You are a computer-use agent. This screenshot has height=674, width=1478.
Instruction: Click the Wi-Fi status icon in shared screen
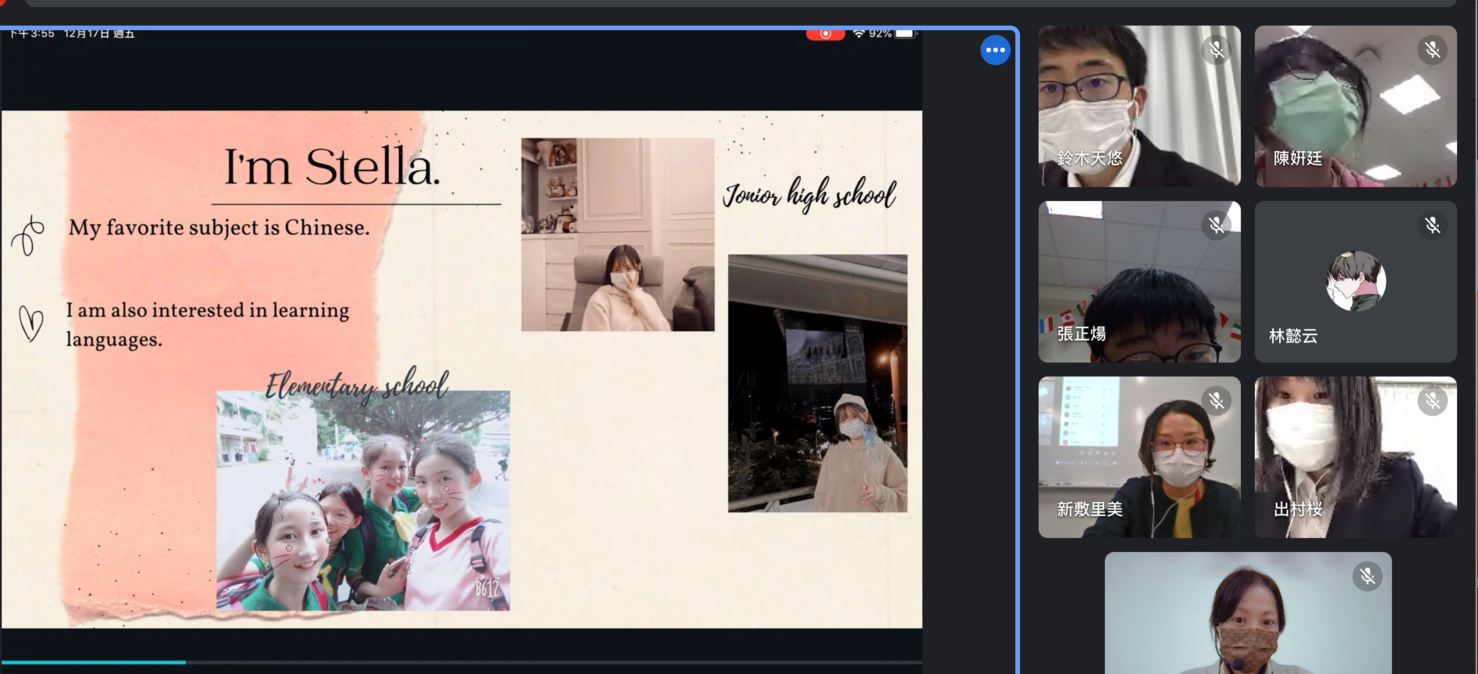pos(858,34)
